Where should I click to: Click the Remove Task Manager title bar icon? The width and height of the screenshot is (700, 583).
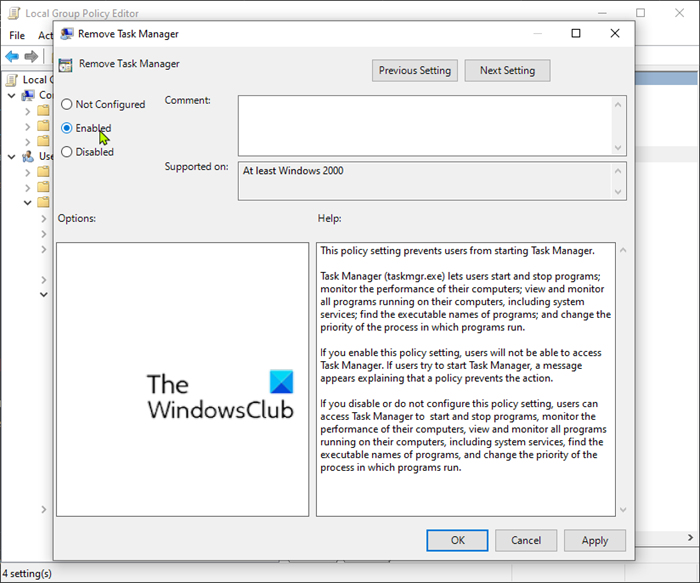(x=67, y=34)
